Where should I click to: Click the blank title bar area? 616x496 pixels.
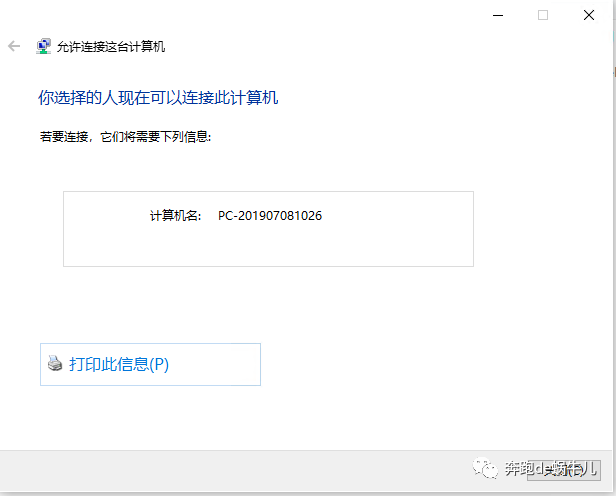coord(250,15)
